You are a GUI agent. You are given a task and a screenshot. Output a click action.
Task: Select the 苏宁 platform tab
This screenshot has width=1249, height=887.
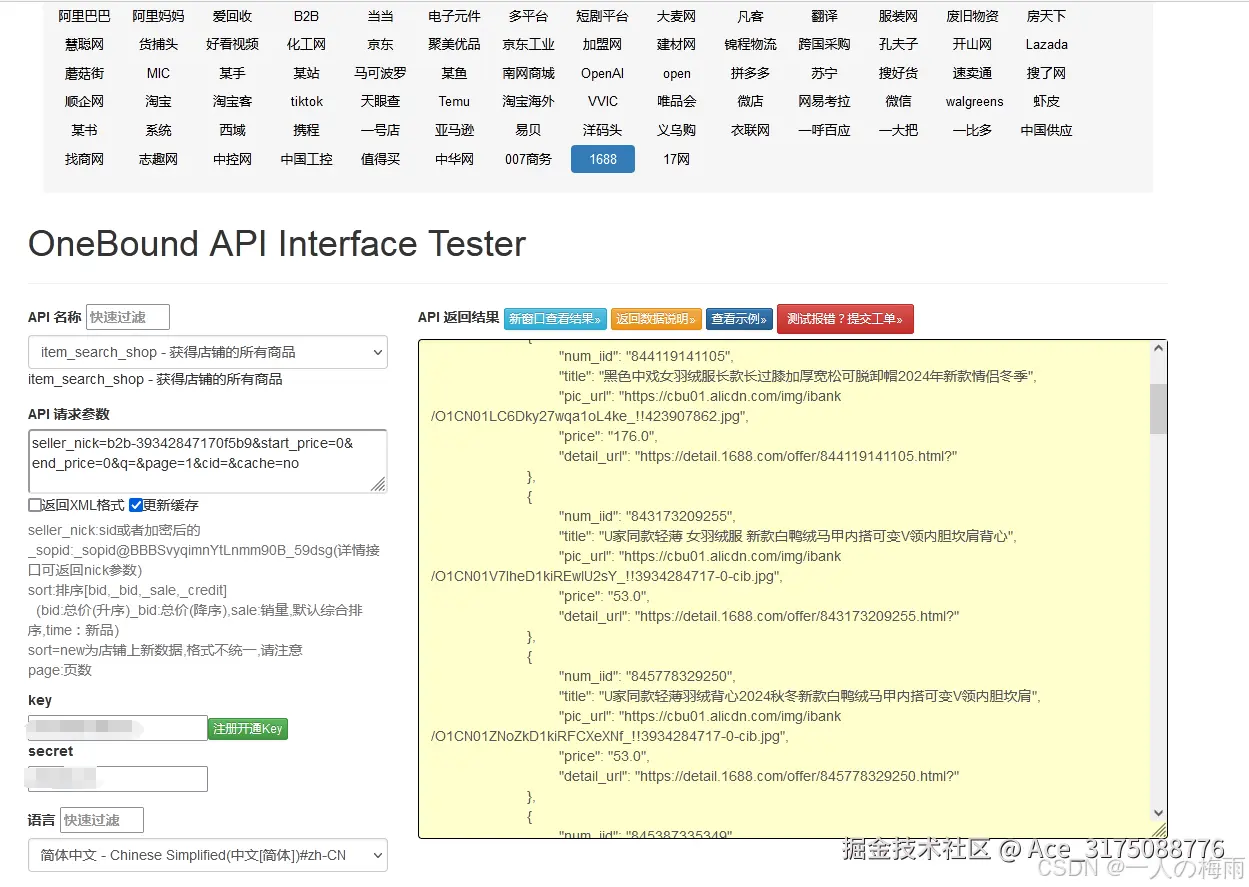click(x=824, y=73)
